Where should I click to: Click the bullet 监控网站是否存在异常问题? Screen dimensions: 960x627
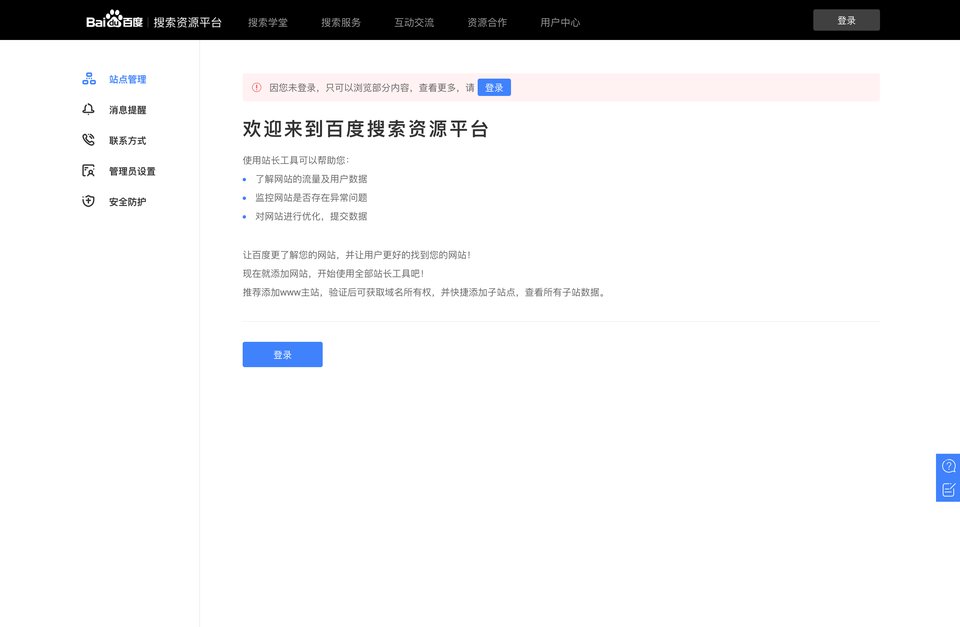[311, 197]
